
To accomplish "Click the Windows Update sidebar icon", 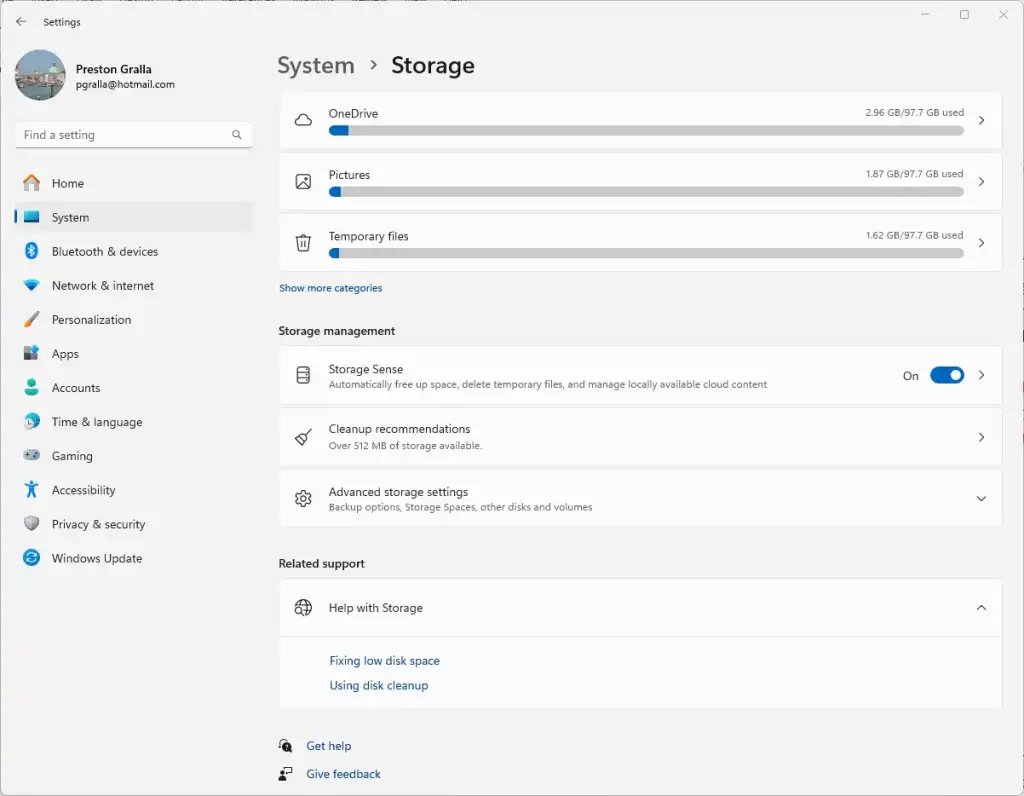I will pos(32,559).
